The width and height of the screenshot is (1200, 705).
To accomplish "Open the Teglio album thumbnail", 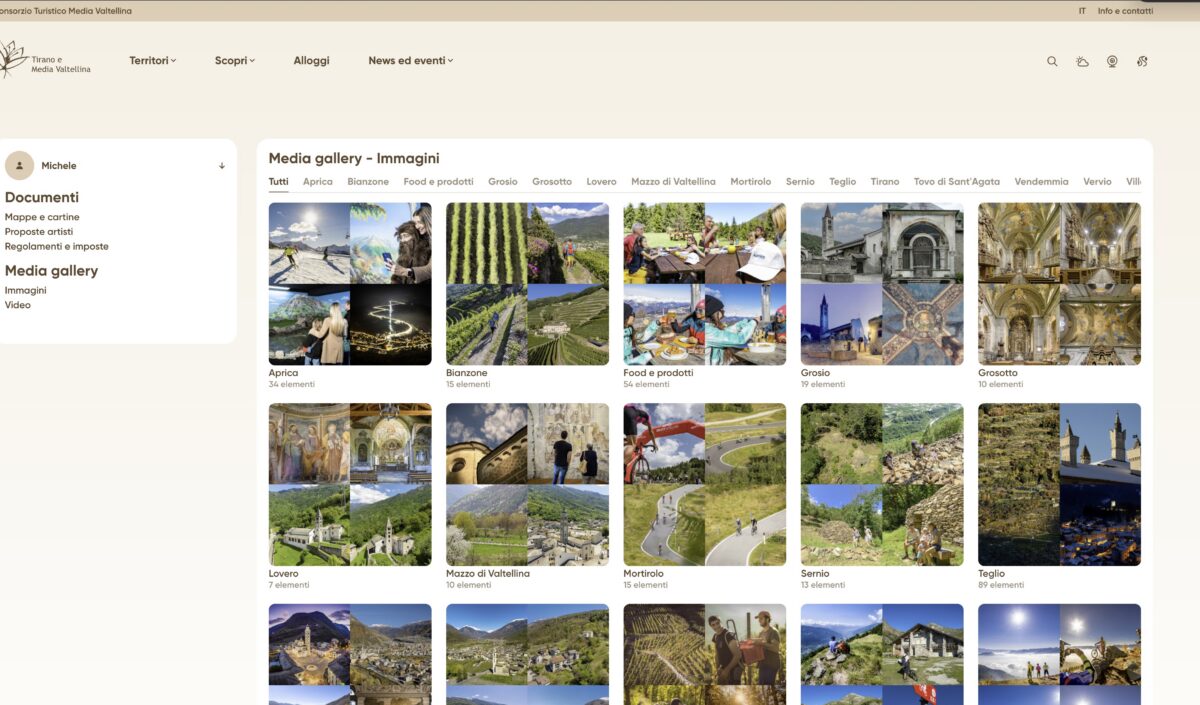I will click(1059, 485).
